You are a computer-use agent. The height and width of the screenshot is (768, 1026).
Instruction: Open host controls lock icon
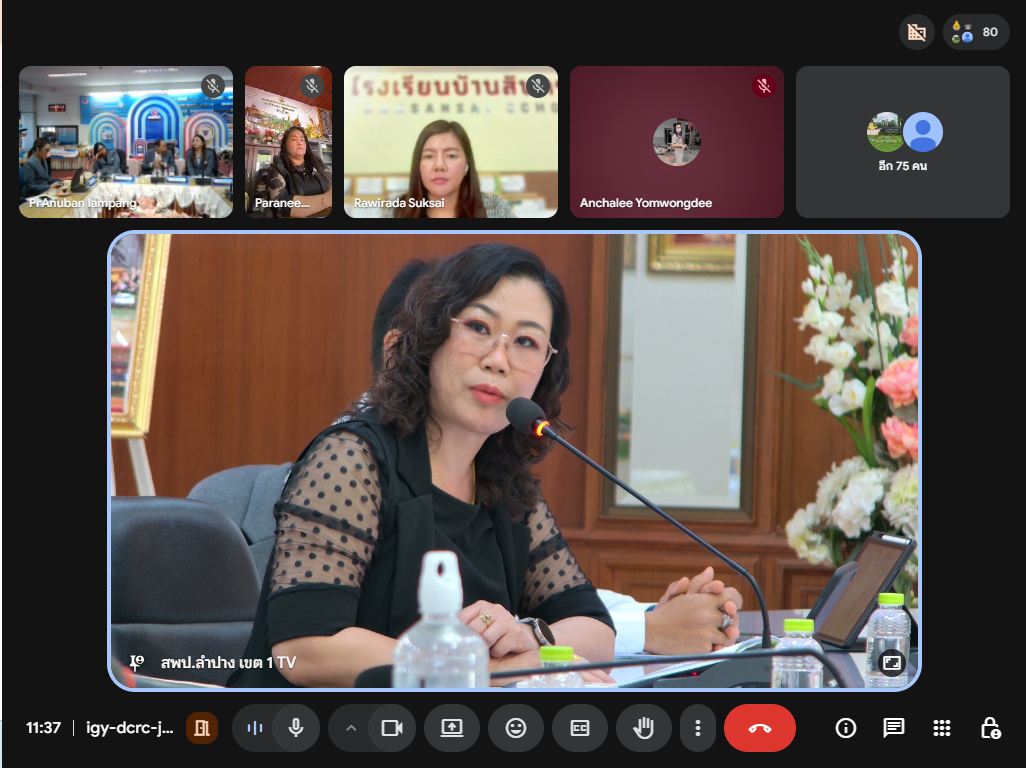tap(989, 728)
